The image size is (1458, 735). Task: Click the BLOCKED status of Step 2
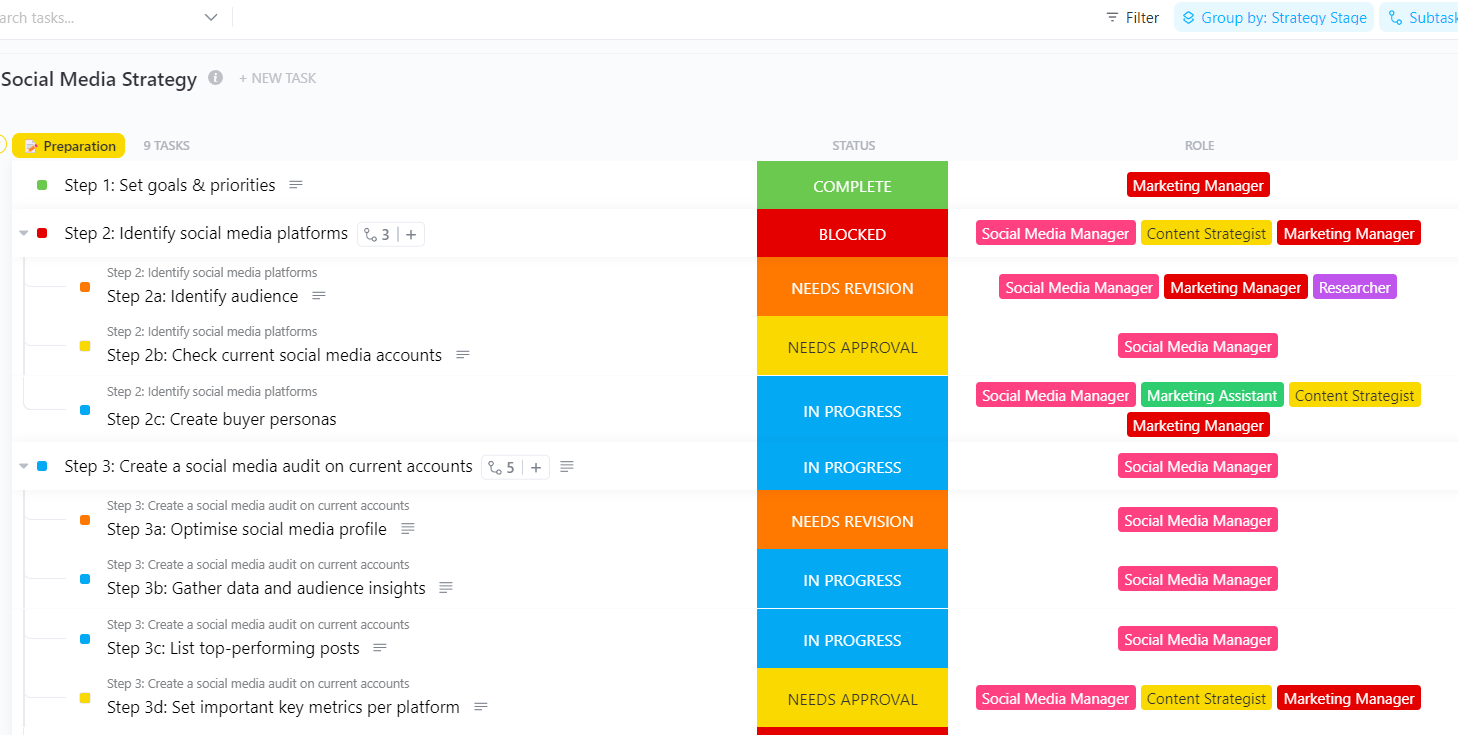(852, 234)
